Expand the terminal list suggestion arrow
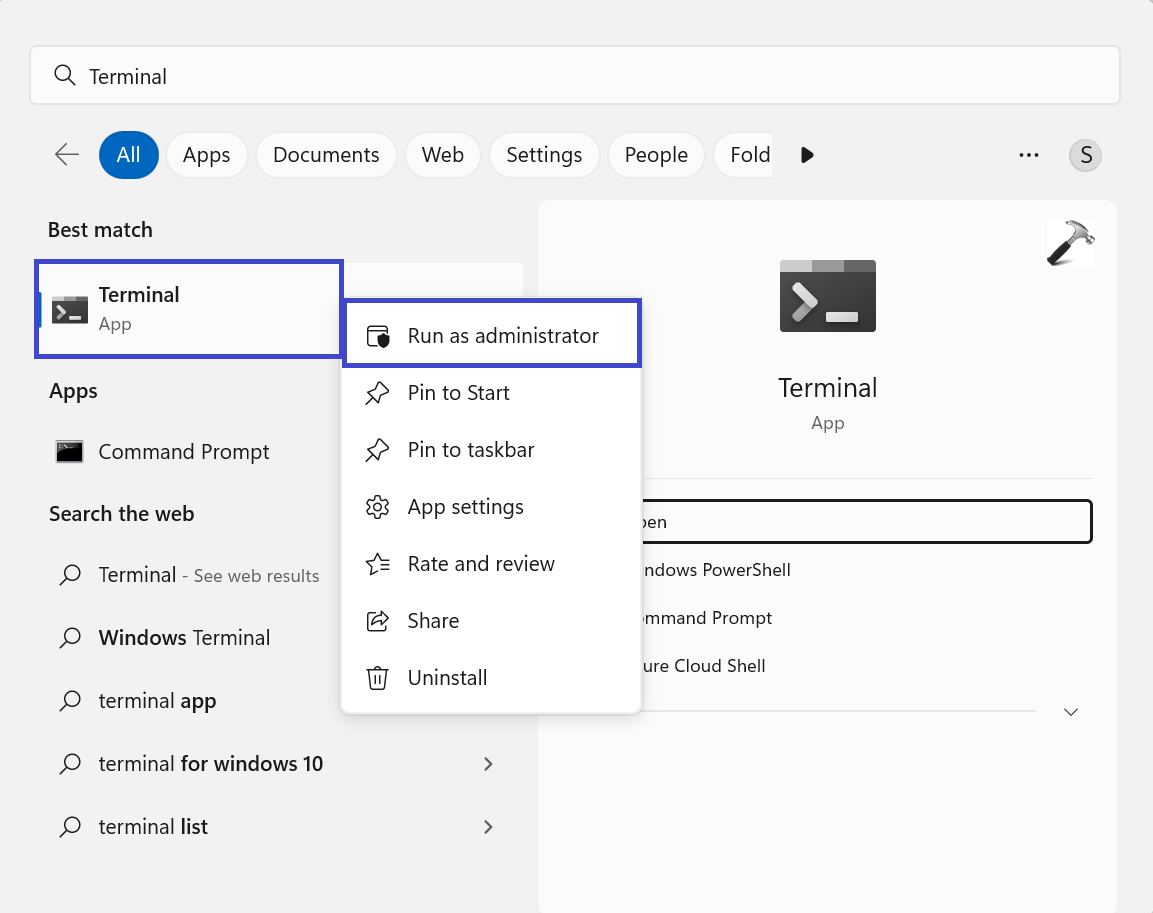Image resolution: width=1153 pixels, height=913 pixels. click(x=488, y=827)
